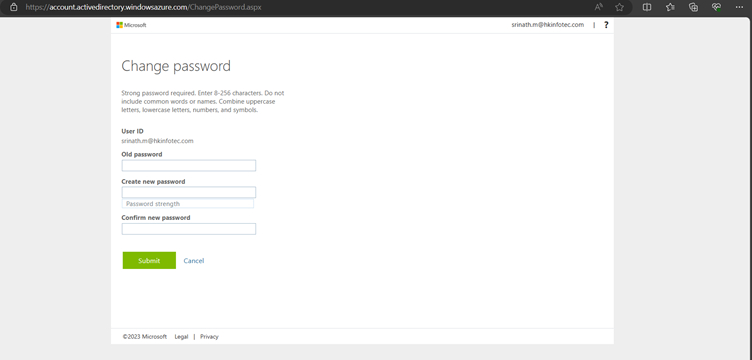Click the 'Old password' label
The image size is (752, 360).
click(x=142, y=154)
